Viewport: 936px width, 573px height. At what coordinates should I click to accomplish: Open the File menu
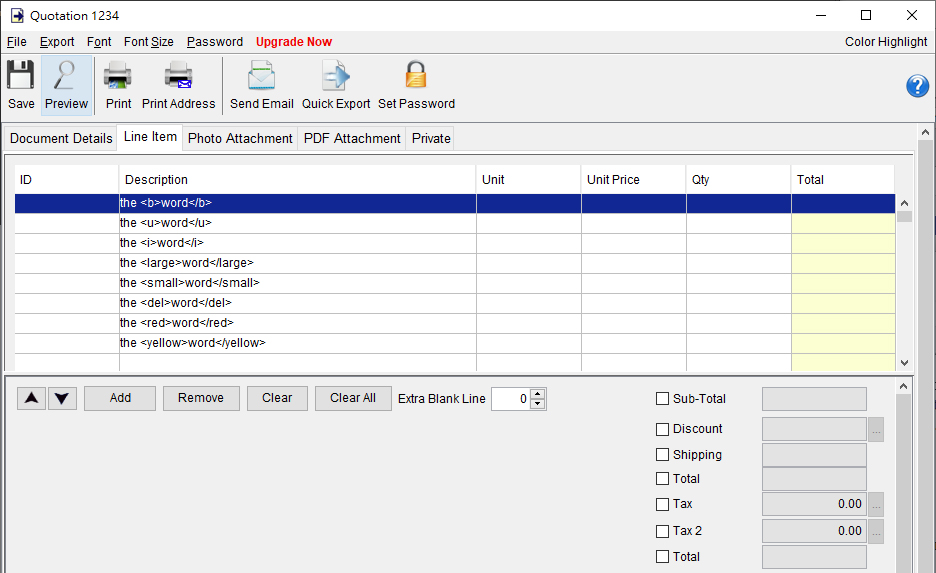click(x=17, y=42)
